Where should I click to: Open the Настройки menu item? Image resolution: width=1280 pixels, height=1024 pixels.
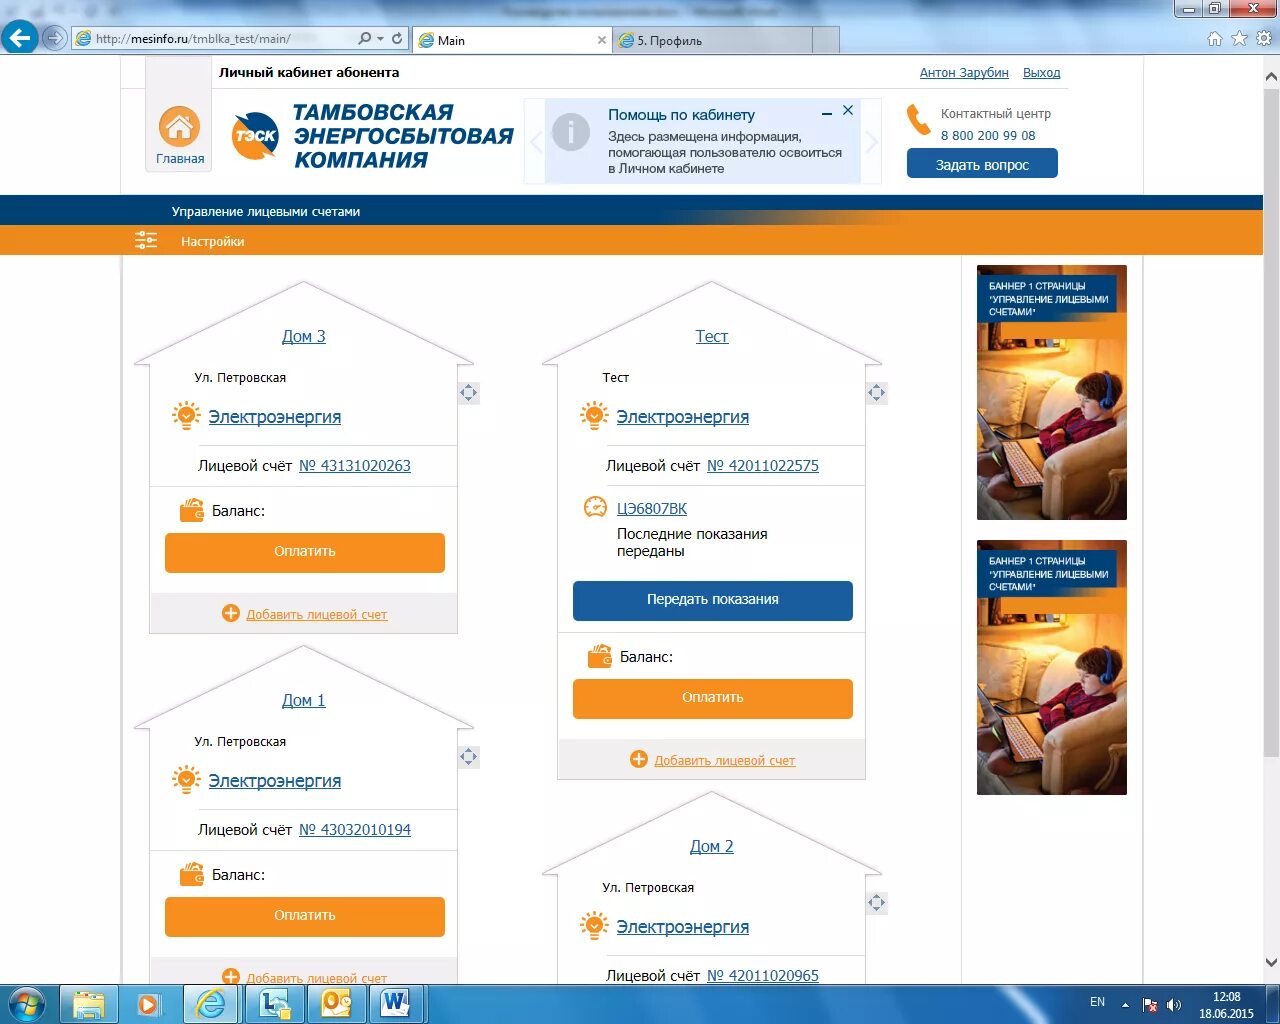coord(212,241)
